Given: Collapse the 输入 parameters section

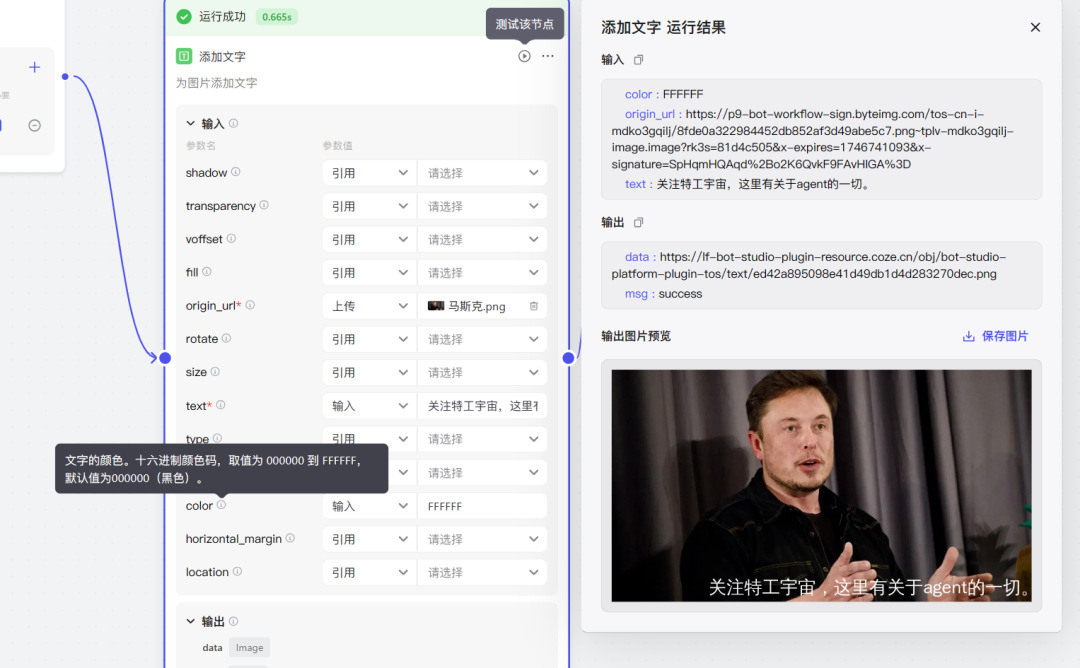Looking at the screenshot, I should (x=191, y=123).
